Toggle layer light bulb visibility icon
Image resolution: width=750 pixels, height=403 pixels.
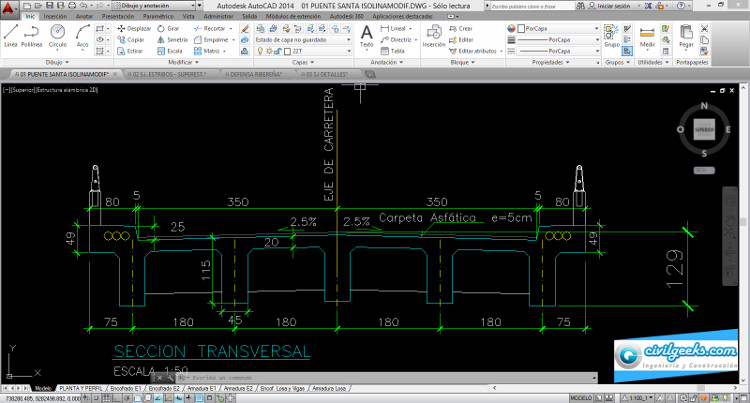[x=260, y=51]
